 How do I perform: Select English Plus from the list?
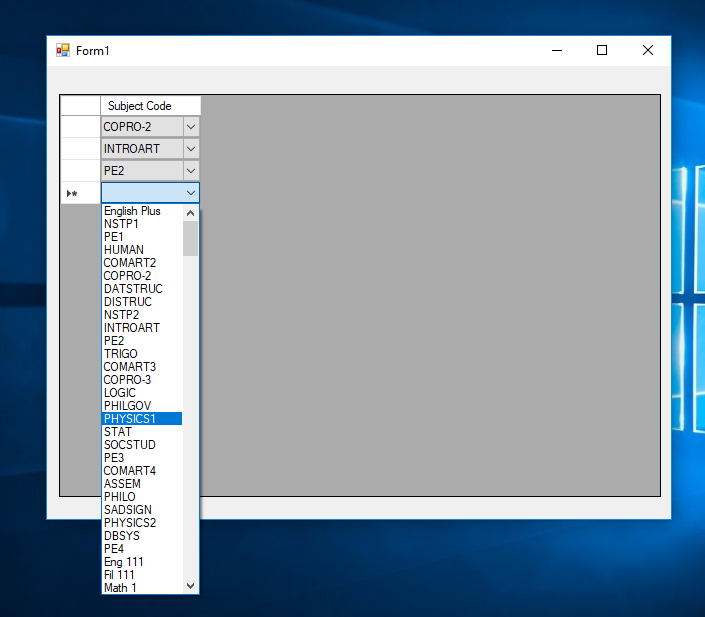pos(142,211)
